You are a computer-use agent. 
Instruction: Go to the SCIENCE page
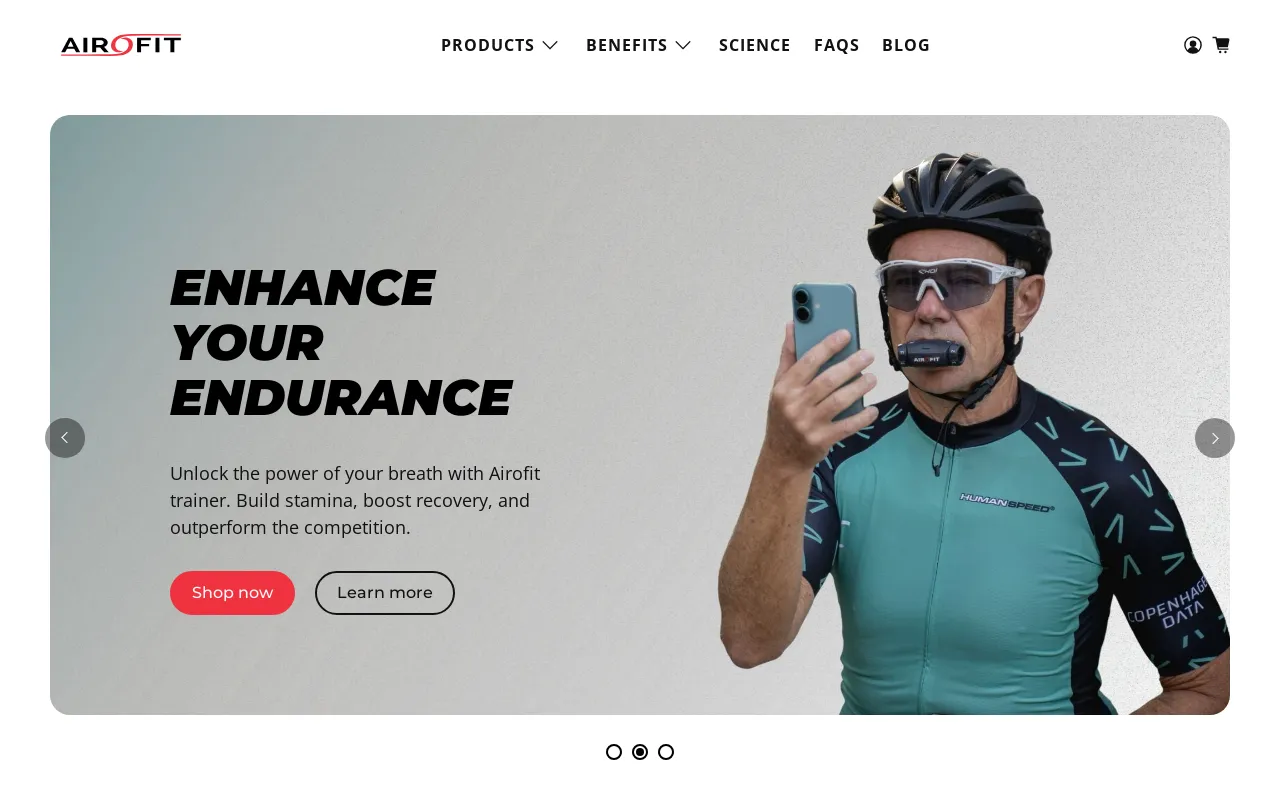(755, 45)
